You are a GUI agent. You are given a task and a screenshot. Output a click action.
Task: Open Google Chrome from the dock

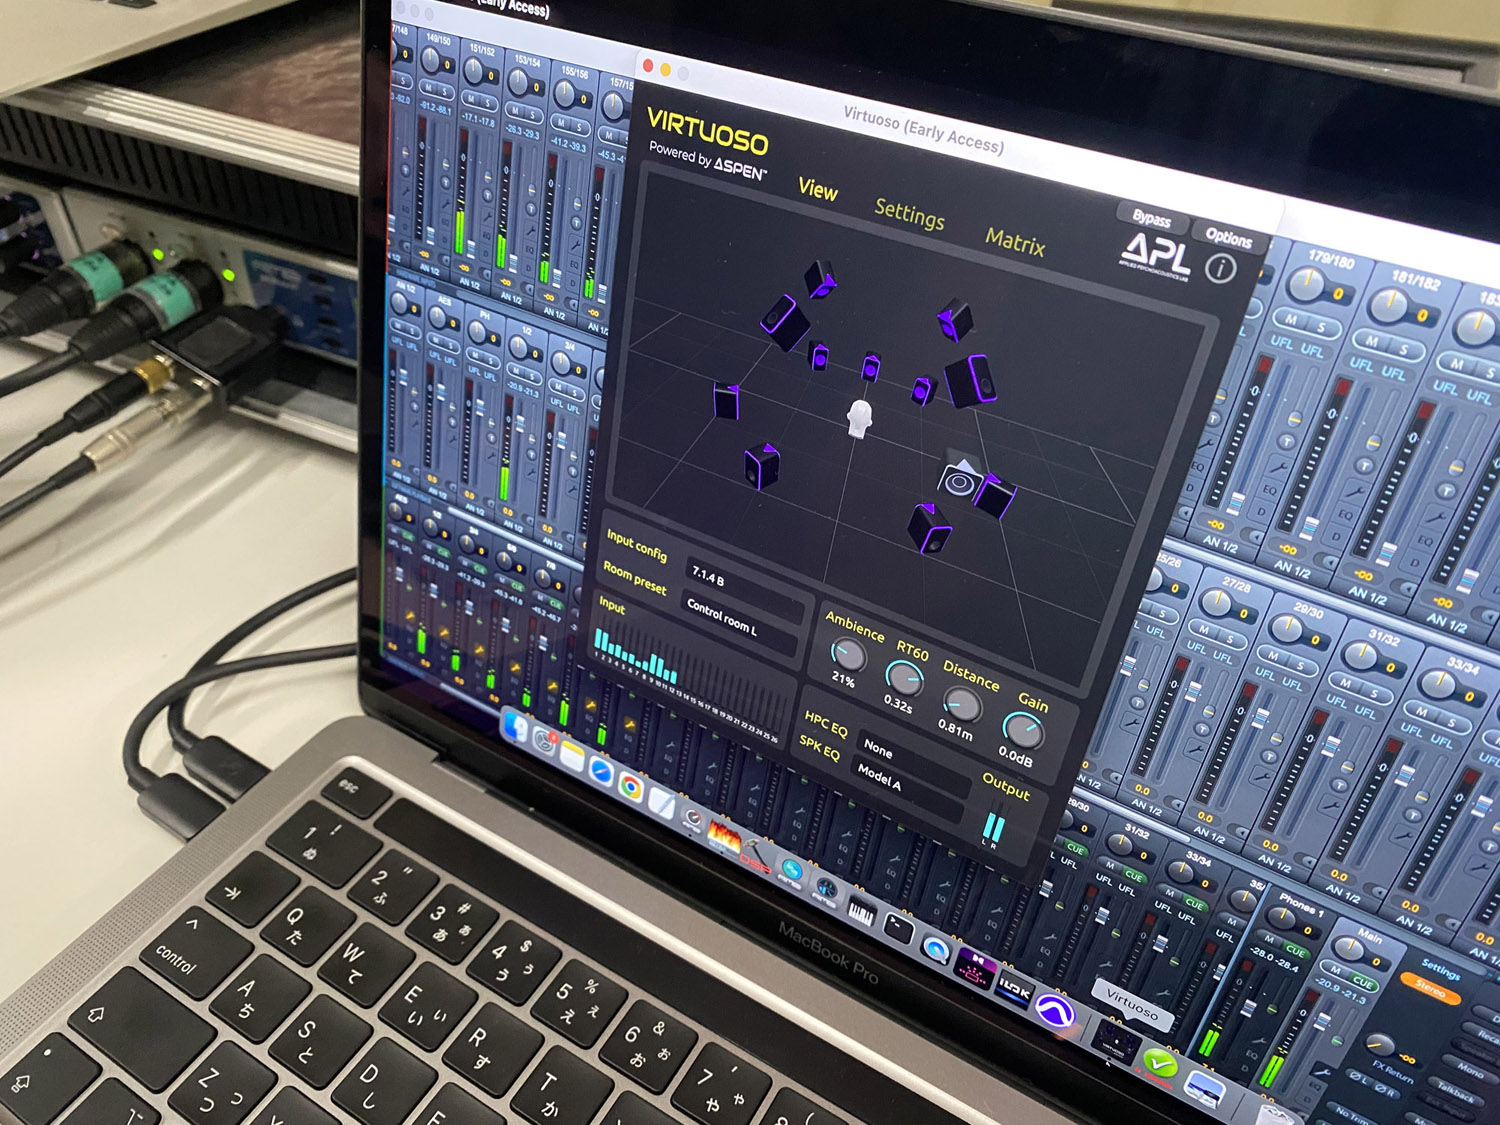tap(630, 786)
